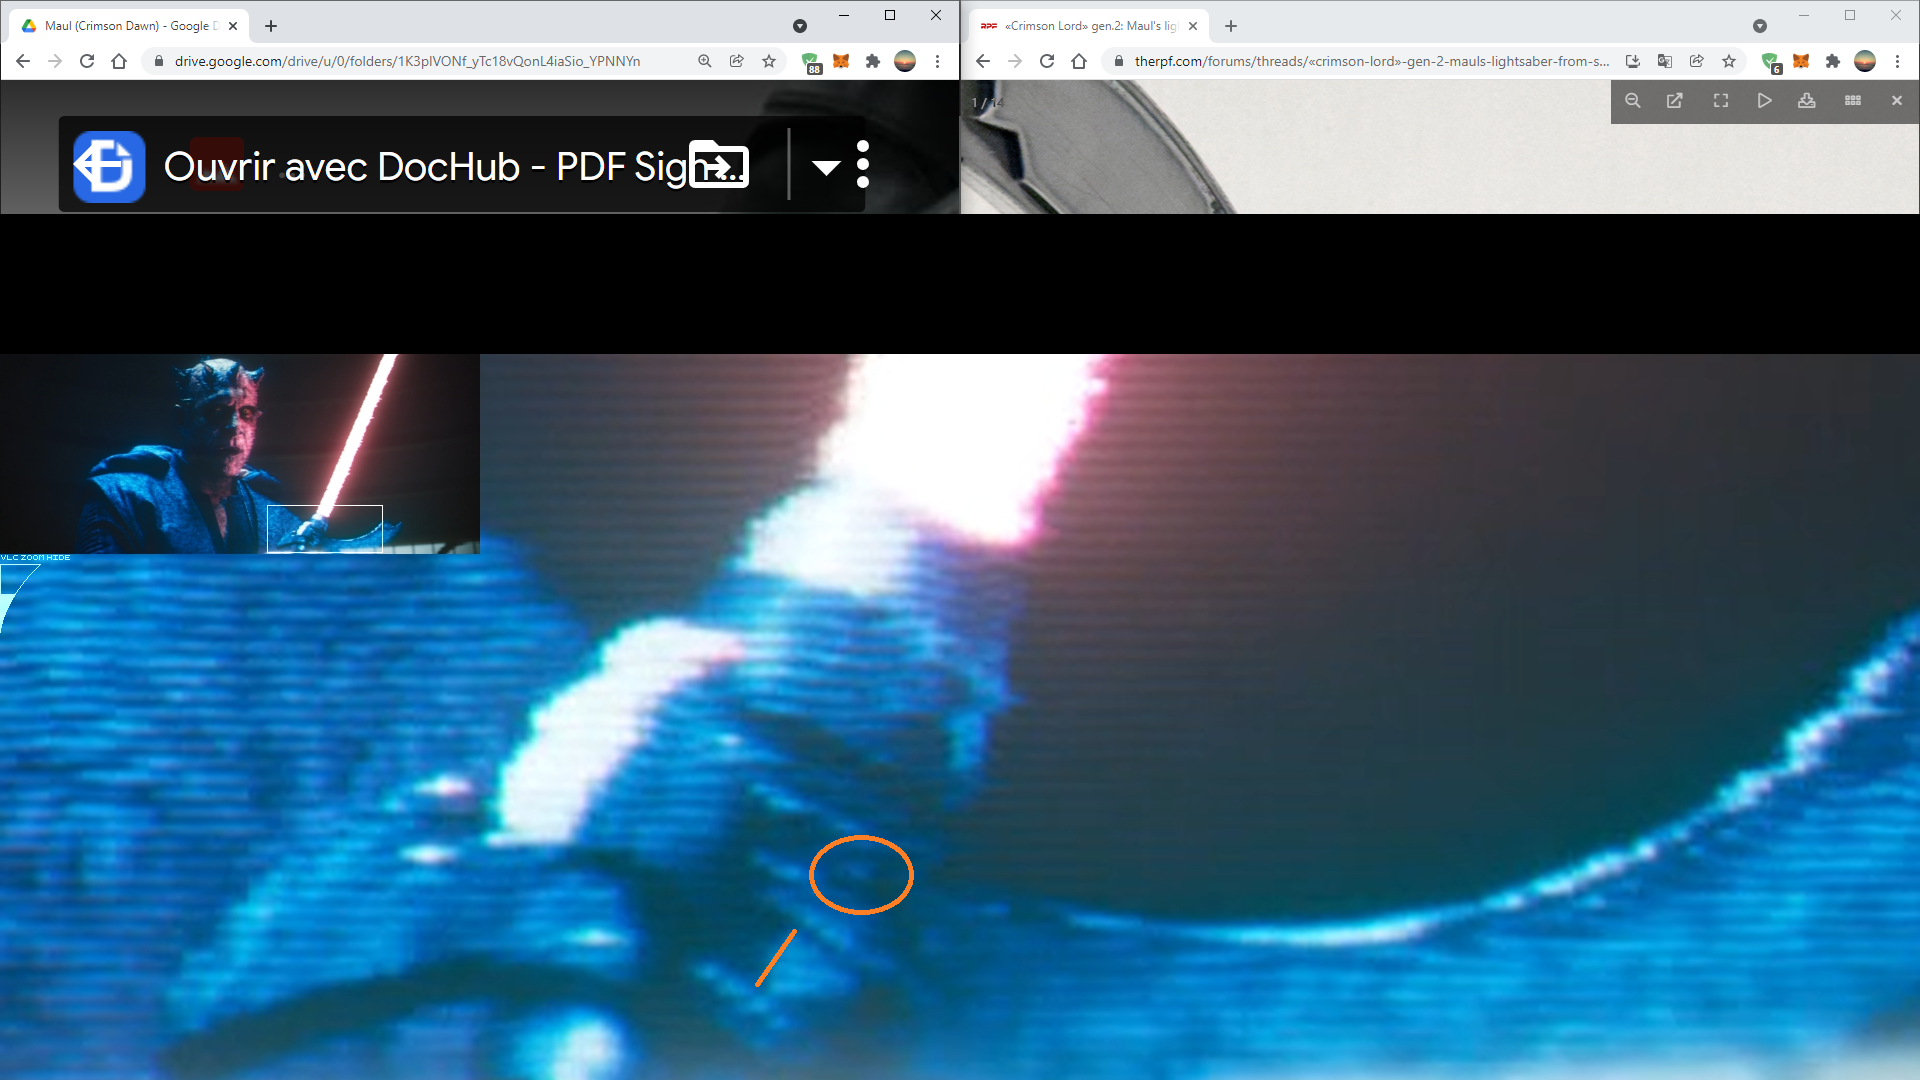Go back in the therpf window
This screenshot has width=1920, height=1080.
(983, 61)
